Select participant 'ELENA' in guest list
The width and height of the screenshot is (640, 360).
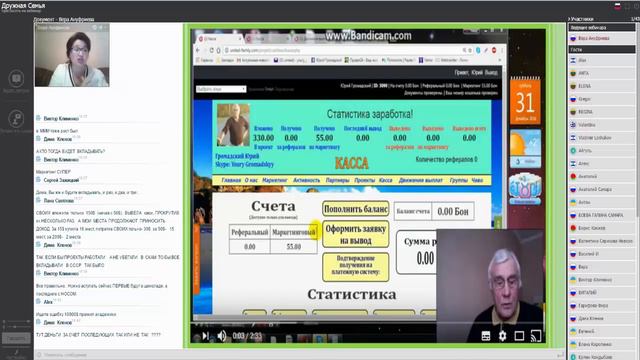coord(602,86)
